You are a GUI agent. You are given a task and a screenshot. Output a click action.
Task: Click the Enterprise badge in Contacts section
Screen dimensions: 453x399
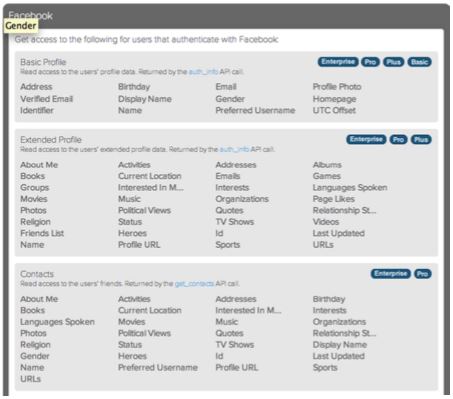tap(391, 274)
